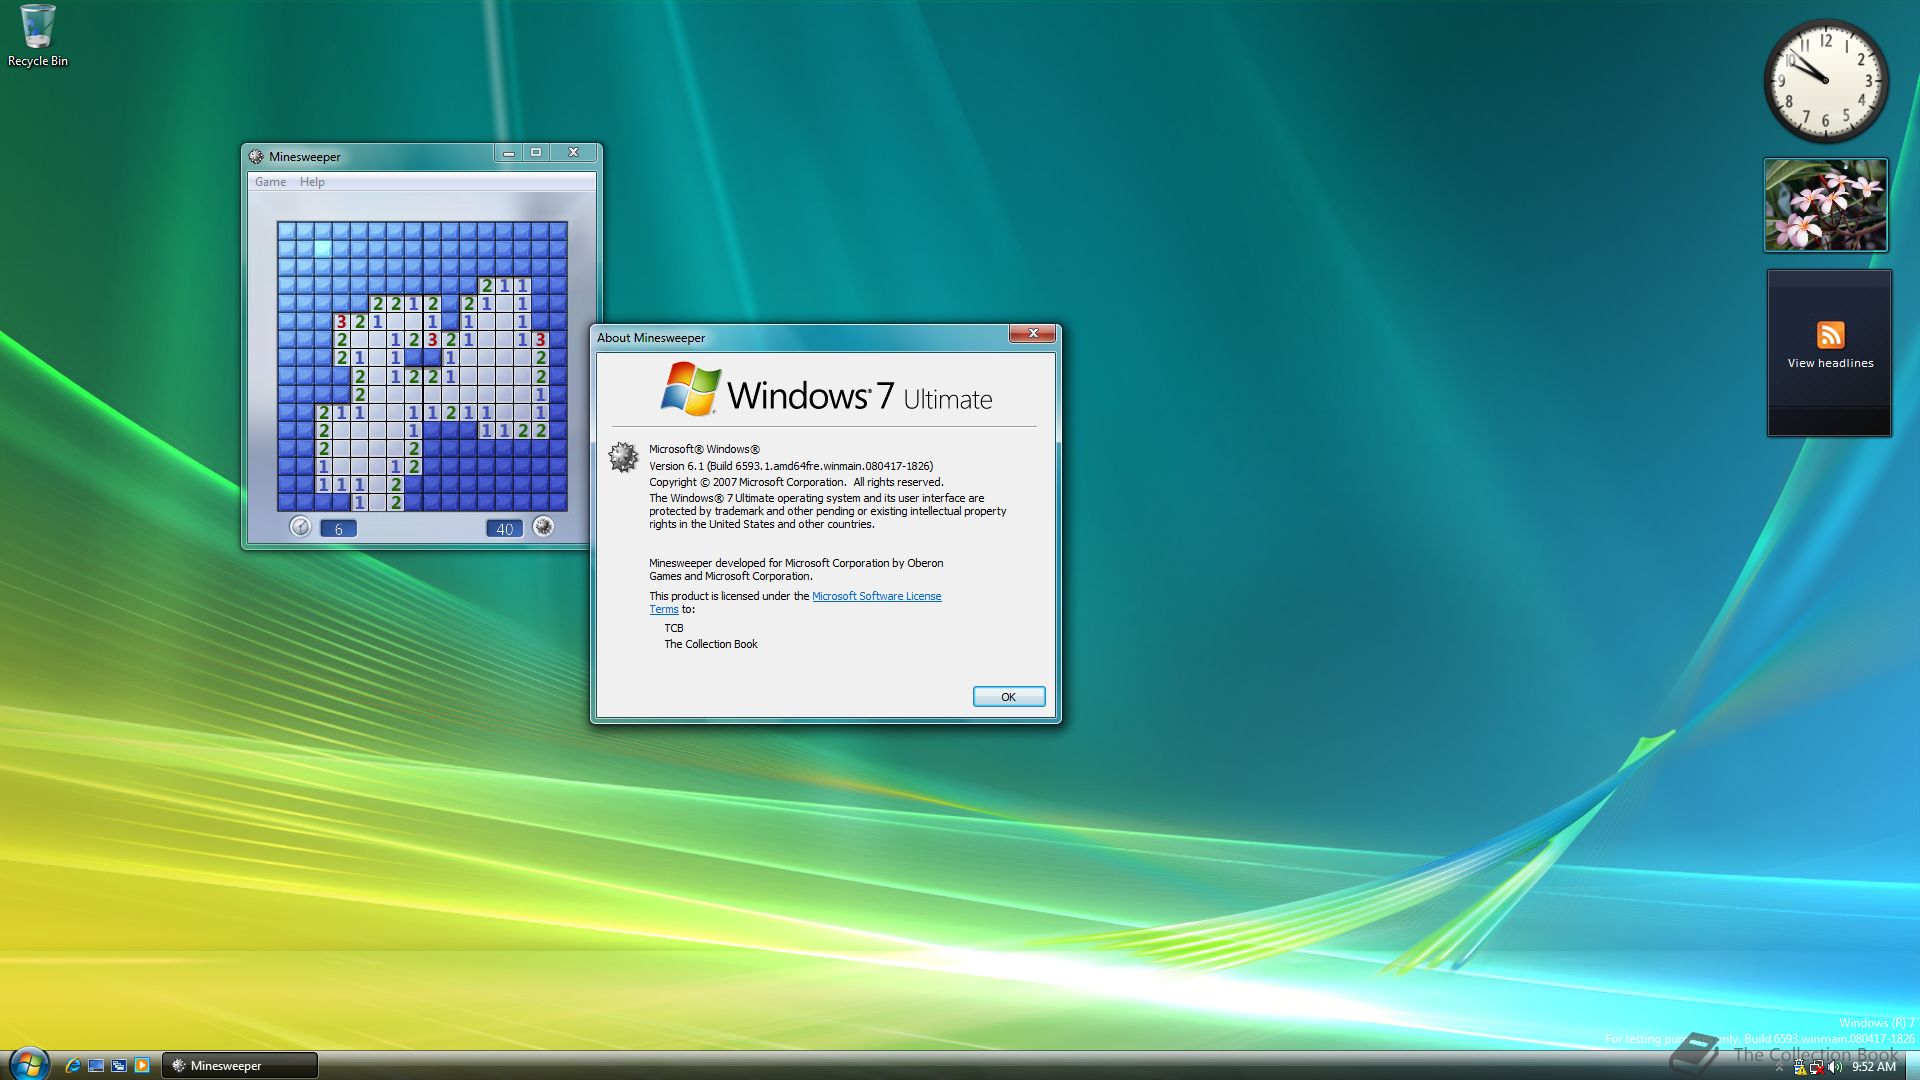Open the Recycle Bin desktop icon

38,36
